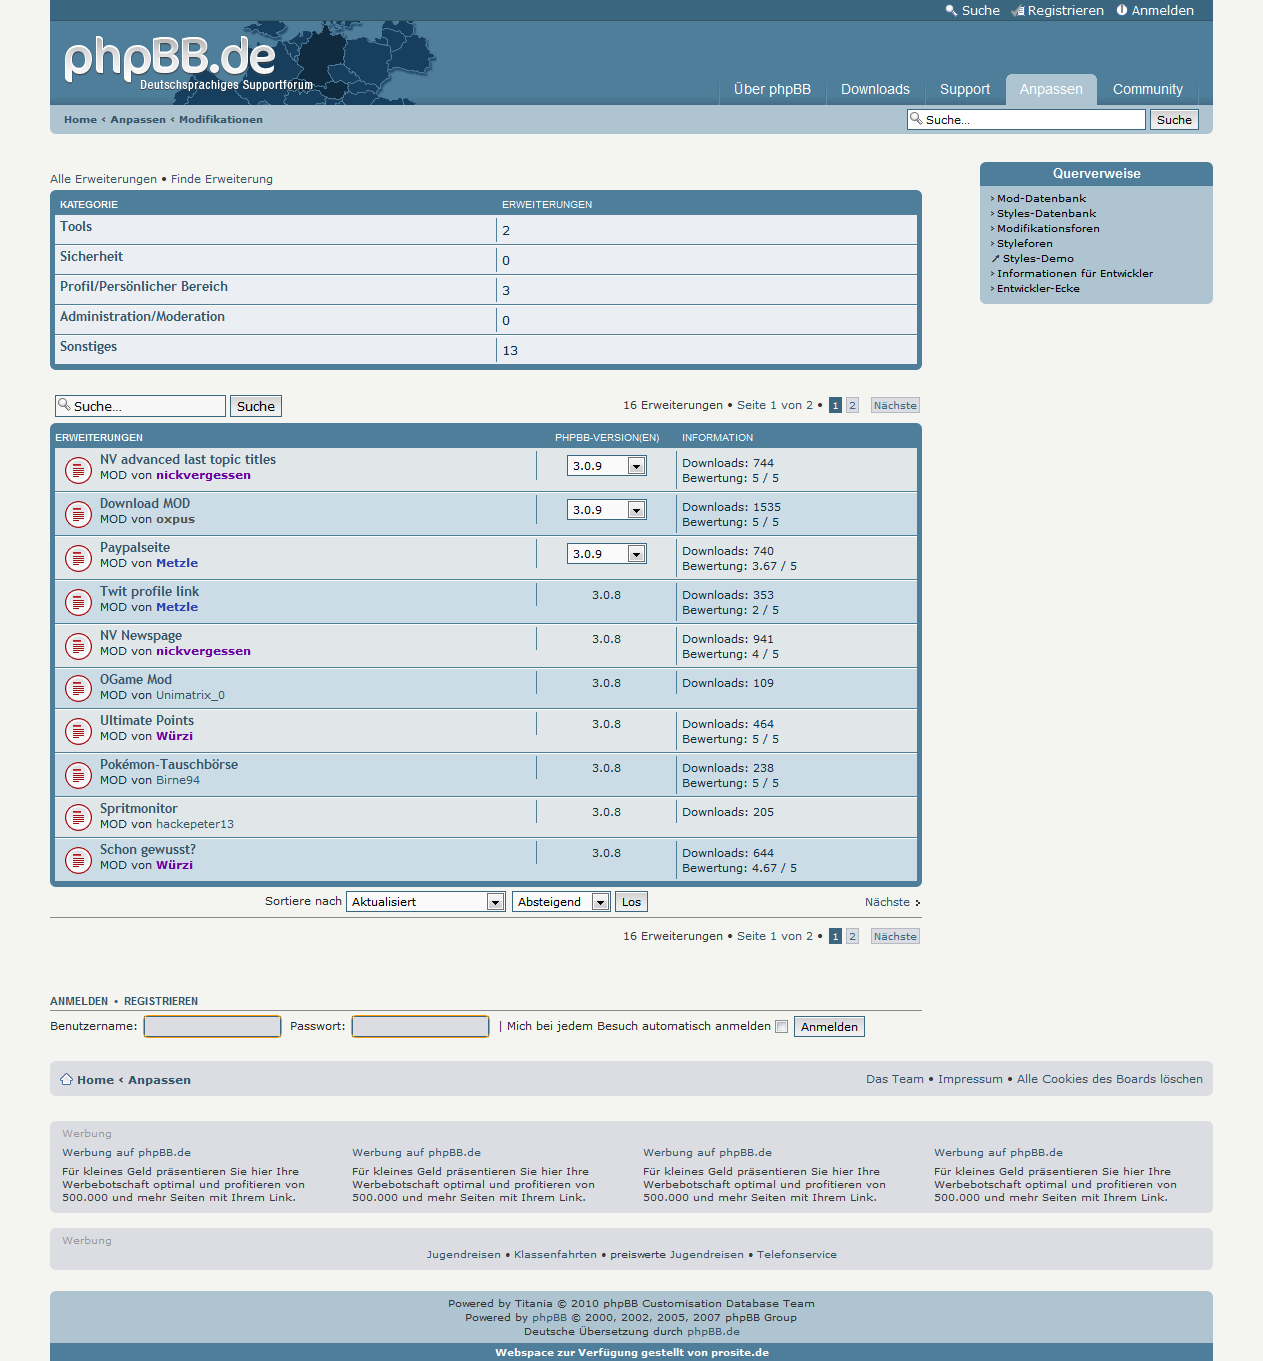Open the Über phpBB tab
Screen dimensions: 1263x1361
click(x=772, y=89)
